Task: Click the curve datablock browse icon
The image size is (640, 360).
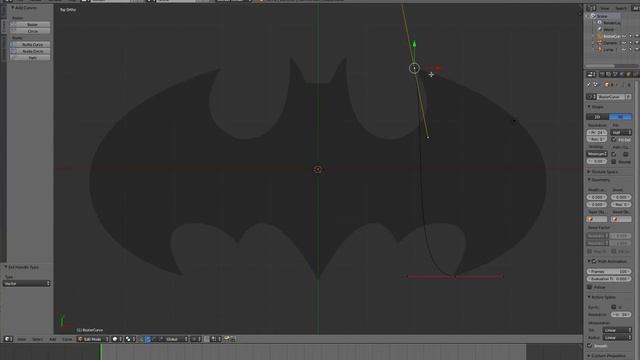Action: tap(591, 97)
